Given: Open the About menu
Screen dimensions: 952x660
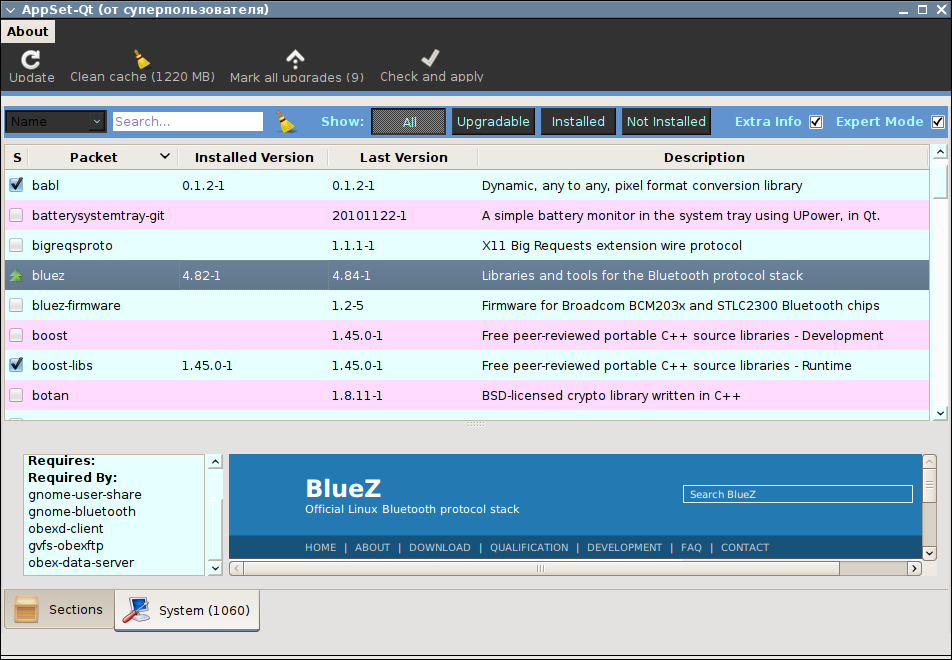Looking at the screenshot, I should point(28,32).
